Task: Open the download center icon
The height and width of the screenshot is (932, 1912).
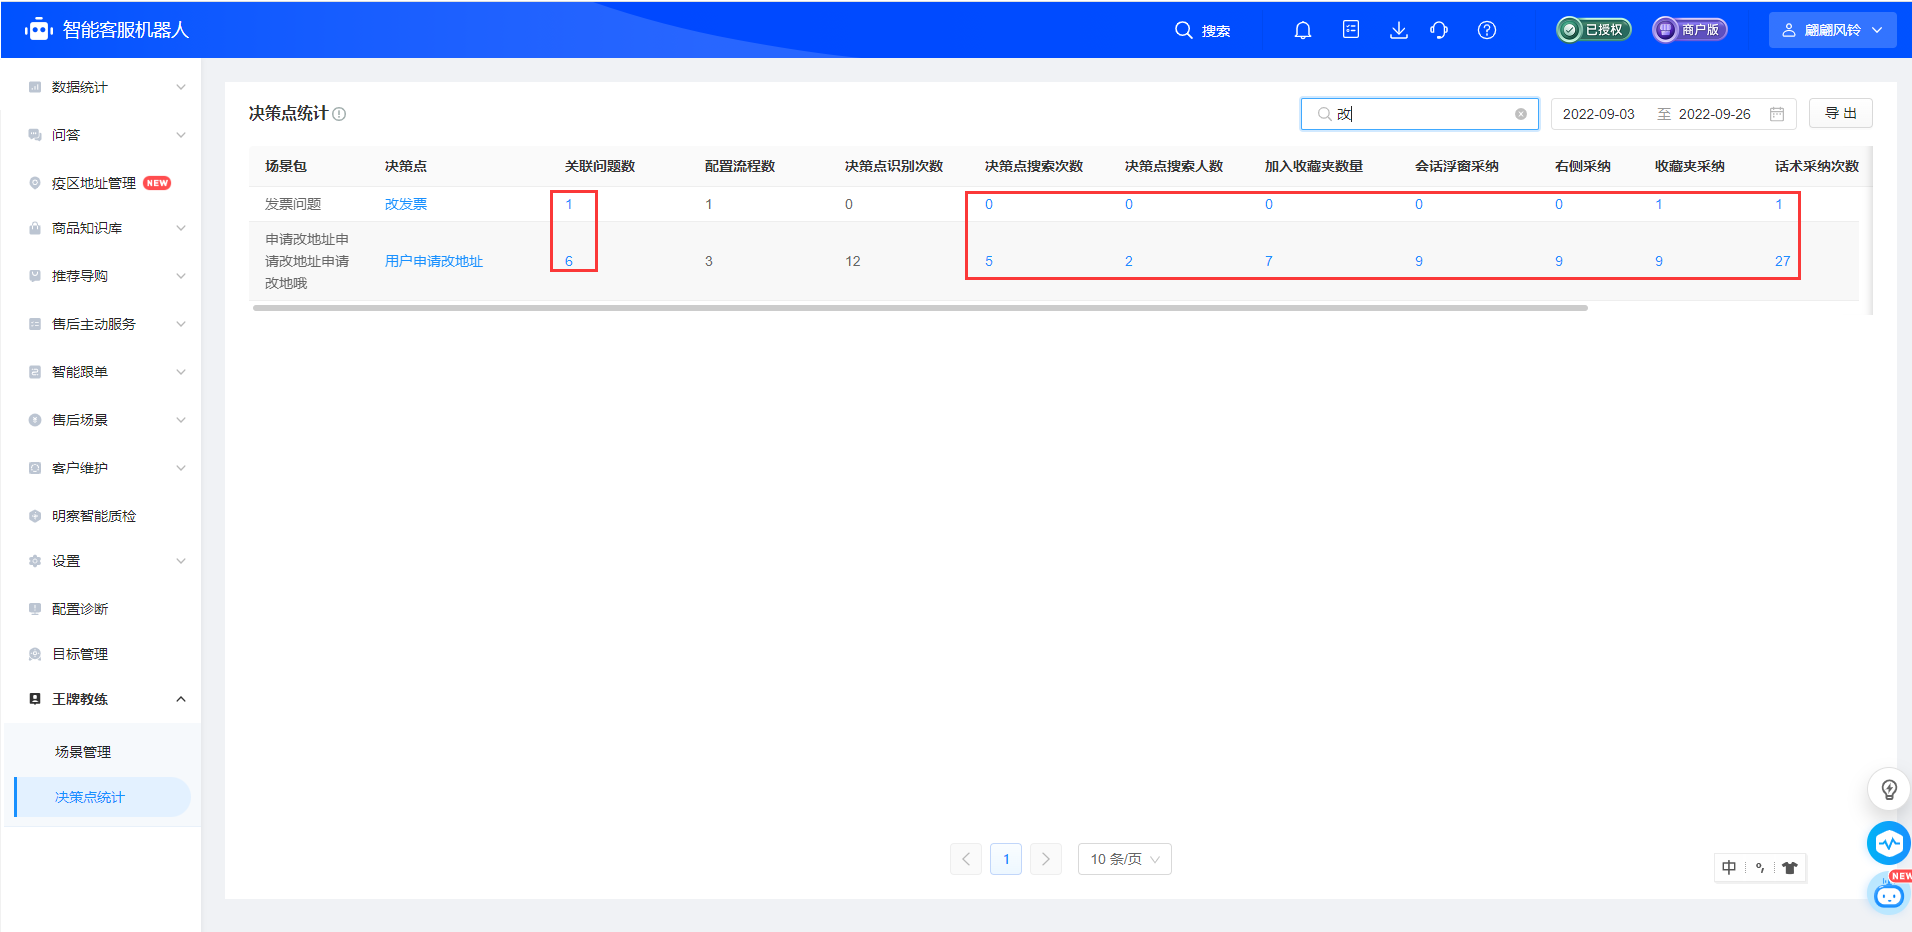Action: click(1398, 30)
